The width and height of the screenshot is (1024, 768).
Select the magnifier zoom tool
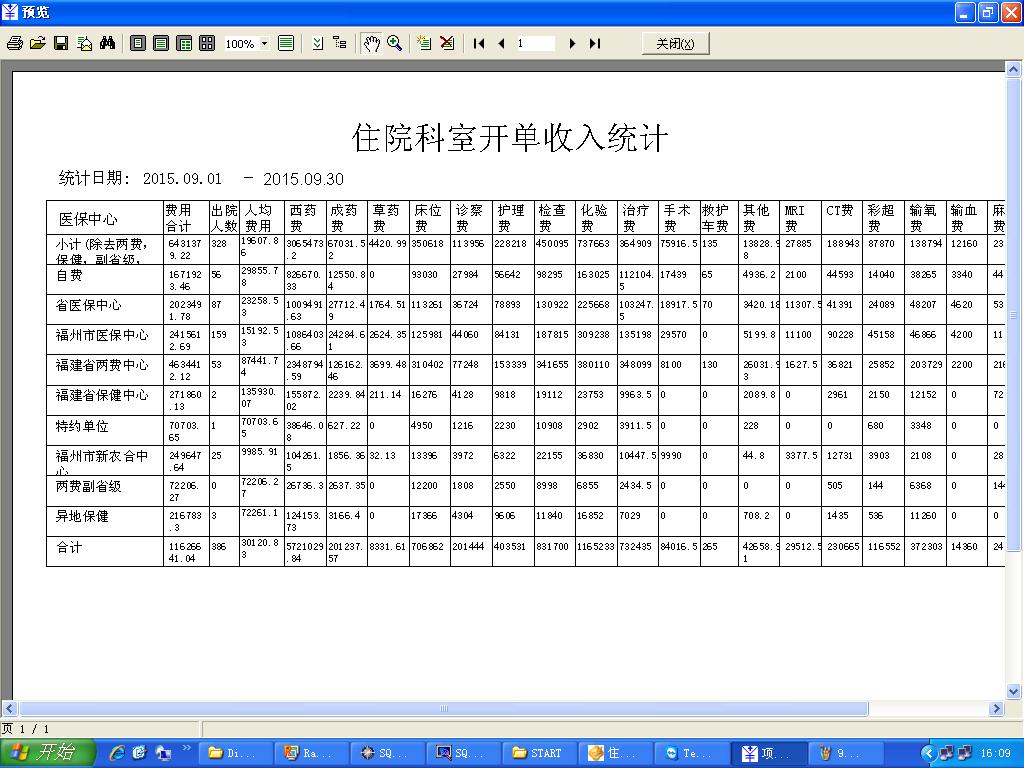pos(394,44)
